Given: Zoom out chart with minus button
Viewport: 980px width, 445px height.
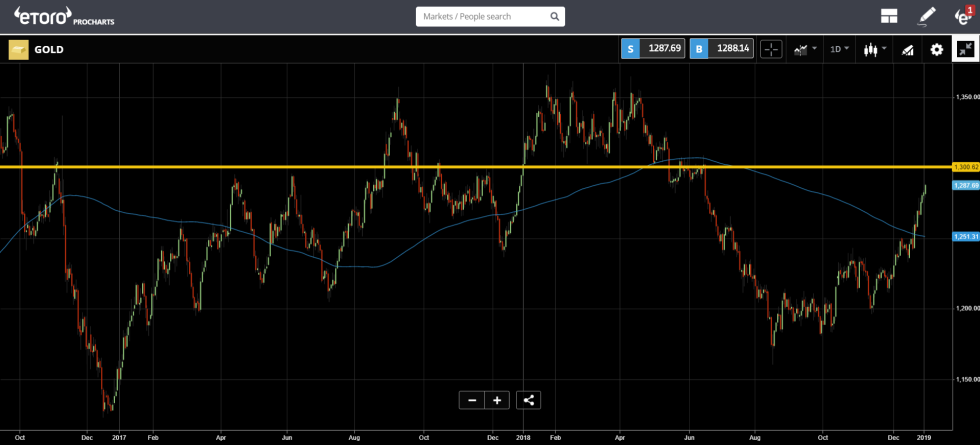Looking at the screenshot, I should (471, 400).
